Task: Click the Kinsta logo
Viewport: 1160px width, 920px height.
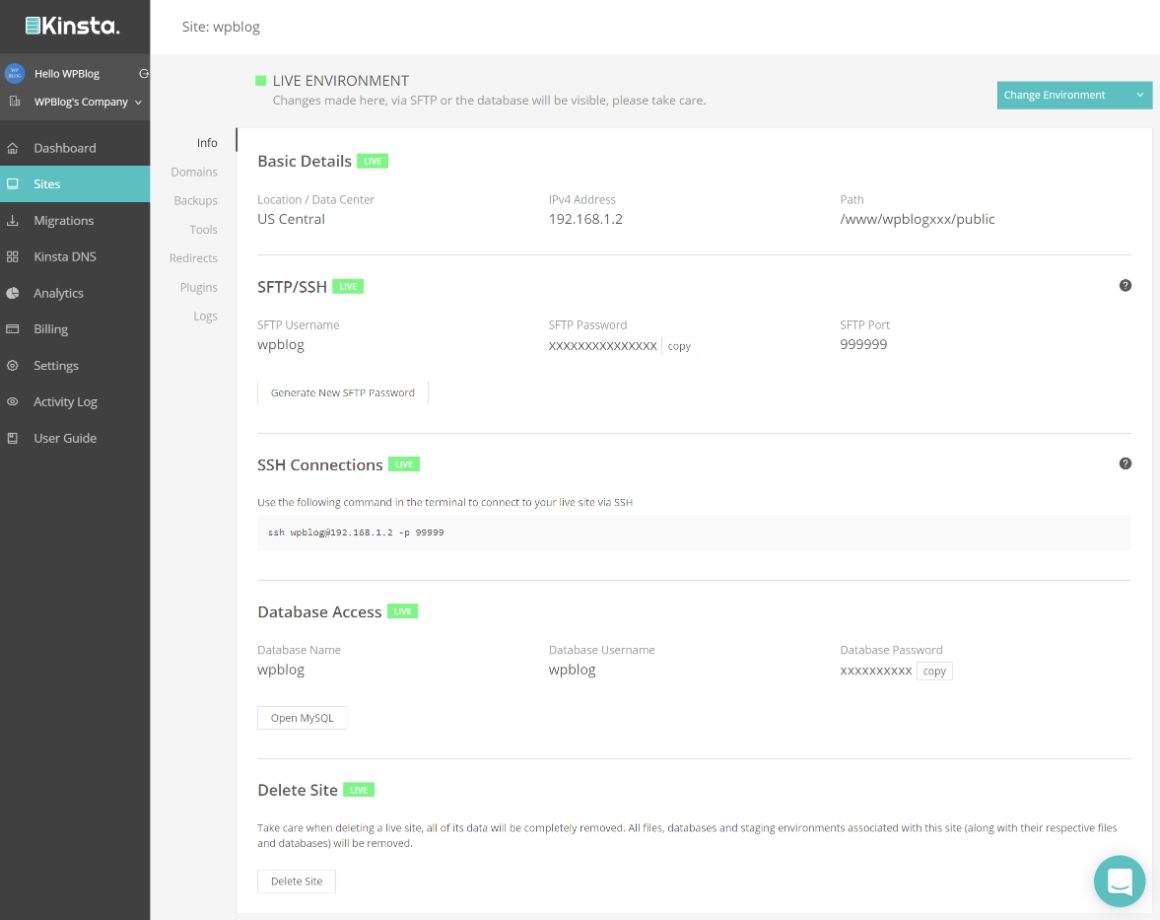Action: [72, 26]
